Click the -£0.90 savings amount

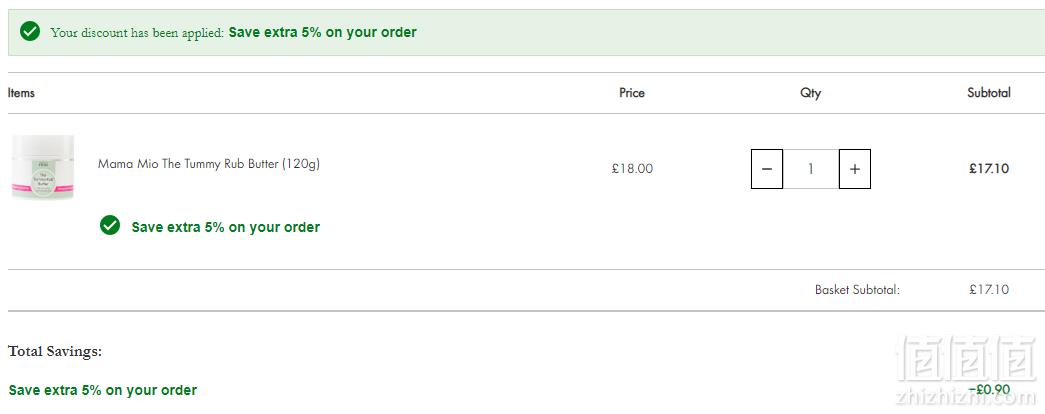tap(989, 389)
